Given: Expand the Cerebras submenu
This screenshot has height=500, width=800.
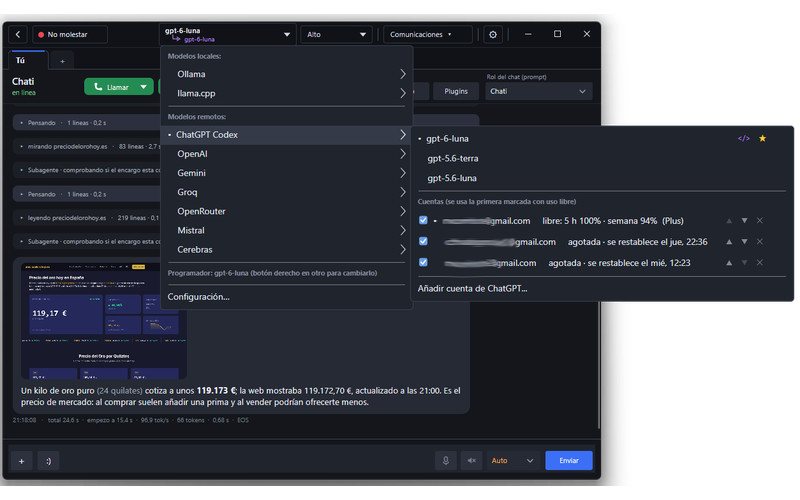Looking at the screenshot, I should [286, 249].
